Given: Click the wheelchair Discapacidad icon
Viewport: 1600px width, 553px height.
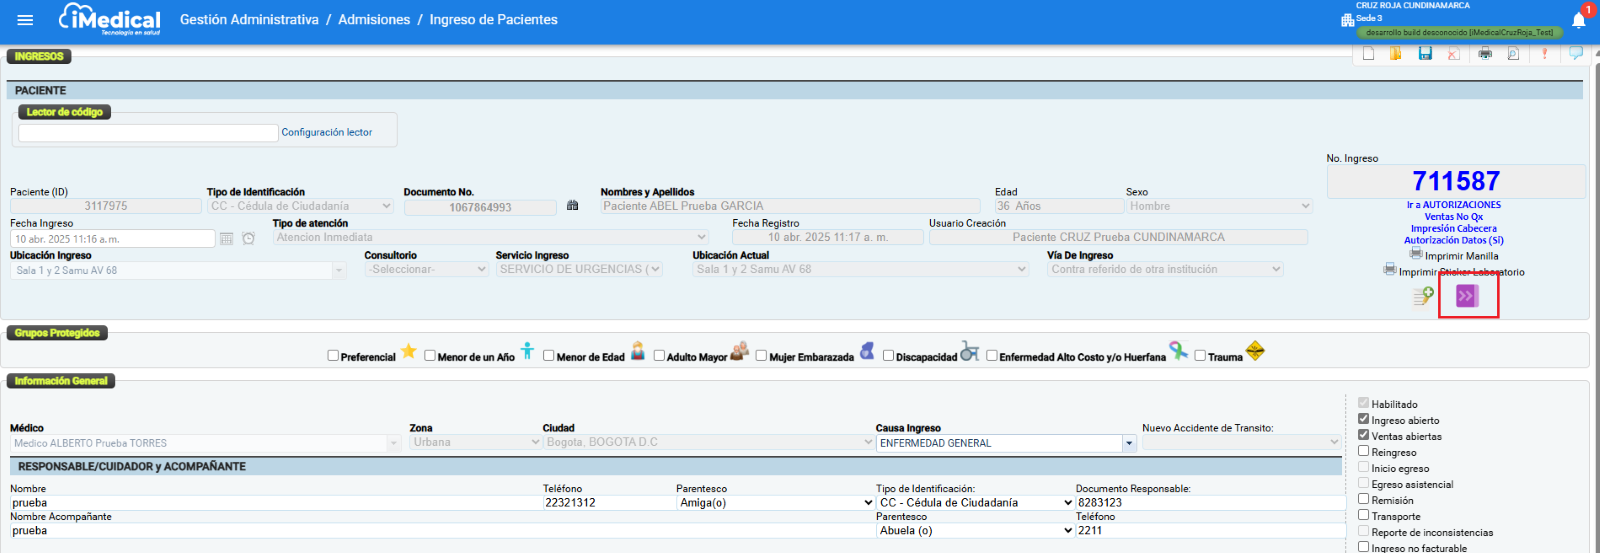Looking at the screenshot, I should tap(969, 351).
